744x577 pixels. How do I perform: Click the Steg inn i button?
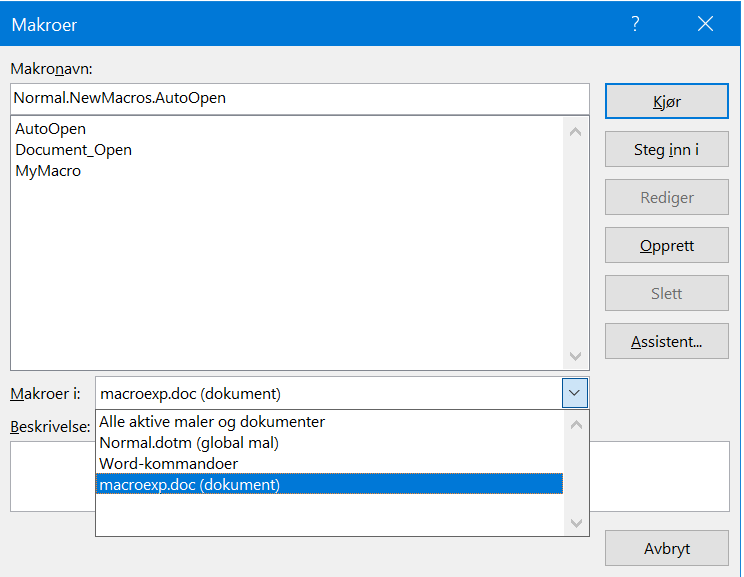pyautogui.click(x=666, y=150)
